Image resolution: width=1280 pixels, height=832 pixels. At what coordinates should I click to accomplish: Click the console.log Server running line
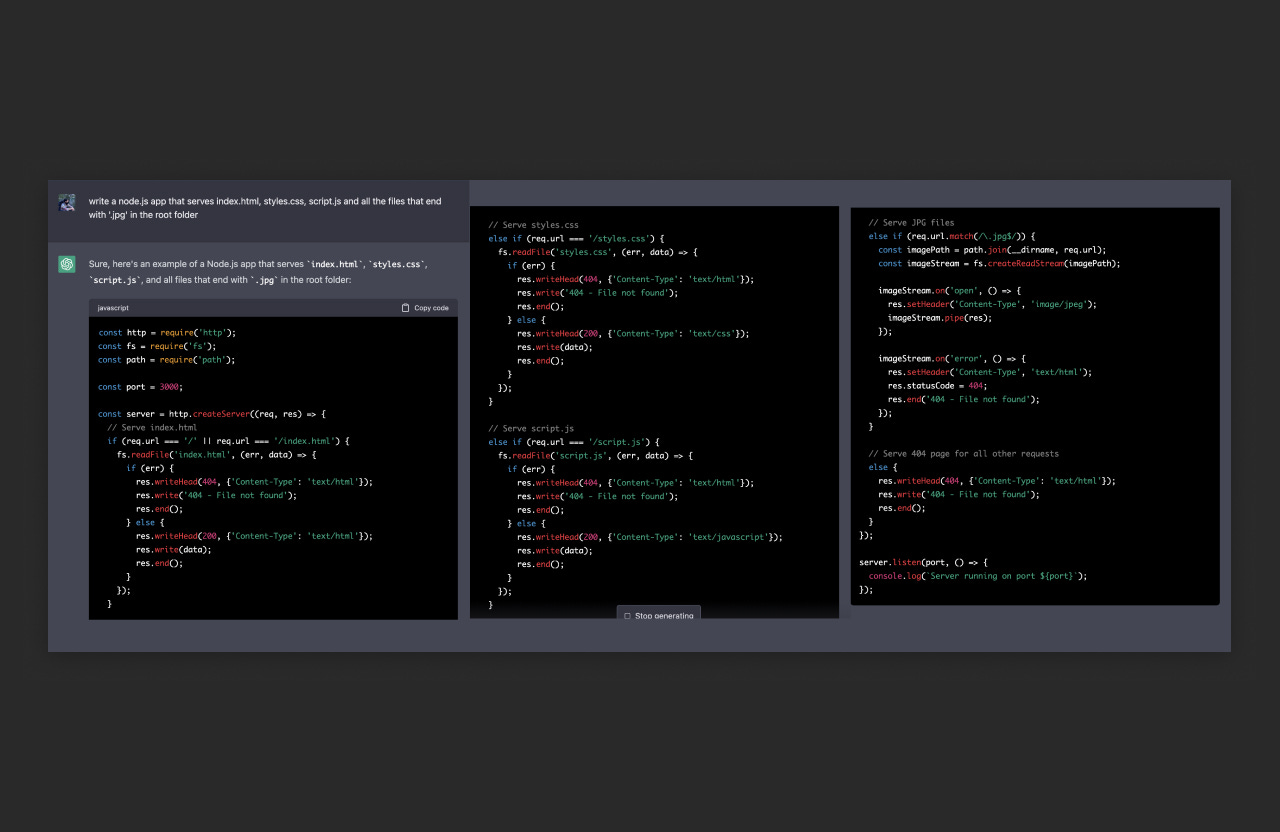tap(977, 576)
